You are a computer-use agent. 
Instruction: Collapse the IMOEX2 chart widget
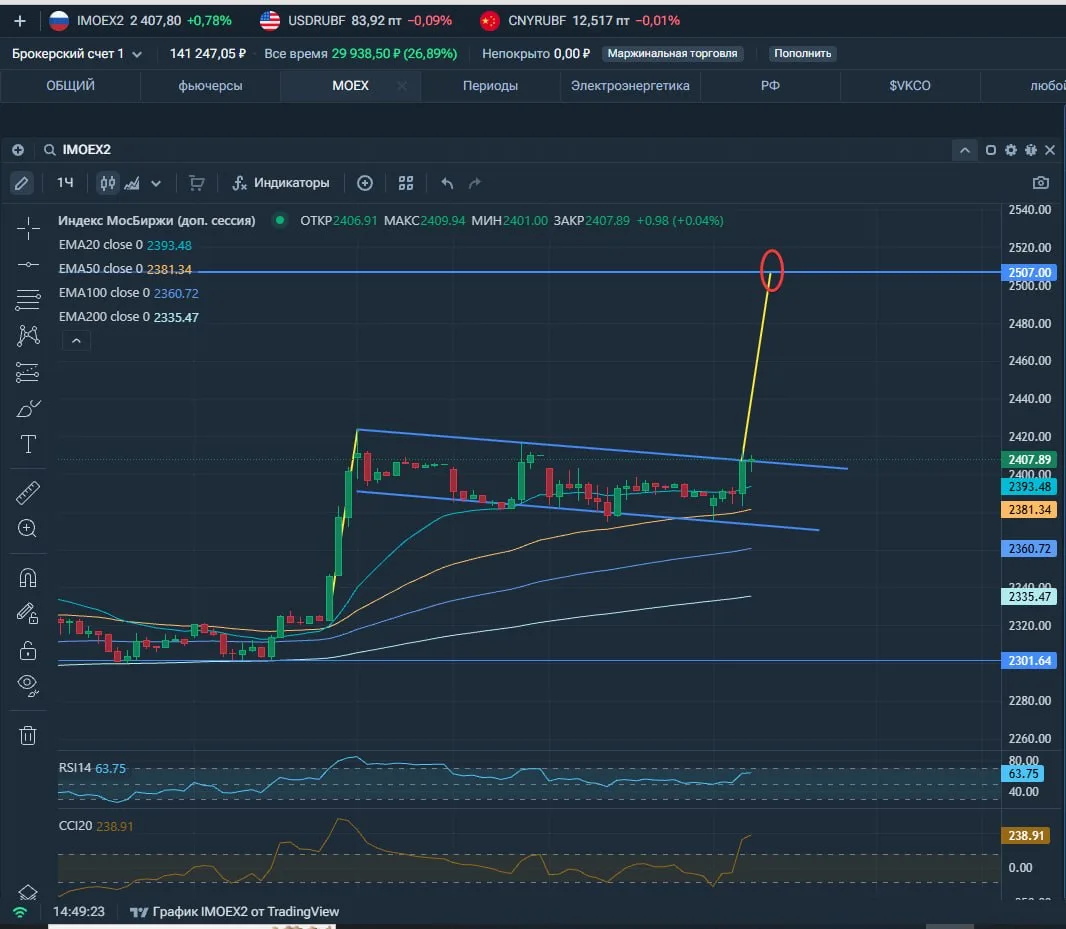(965, 150)
